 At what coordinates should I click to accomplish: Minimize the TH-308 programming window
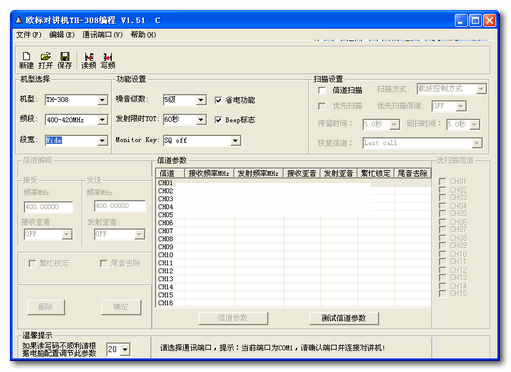[461, 21]
